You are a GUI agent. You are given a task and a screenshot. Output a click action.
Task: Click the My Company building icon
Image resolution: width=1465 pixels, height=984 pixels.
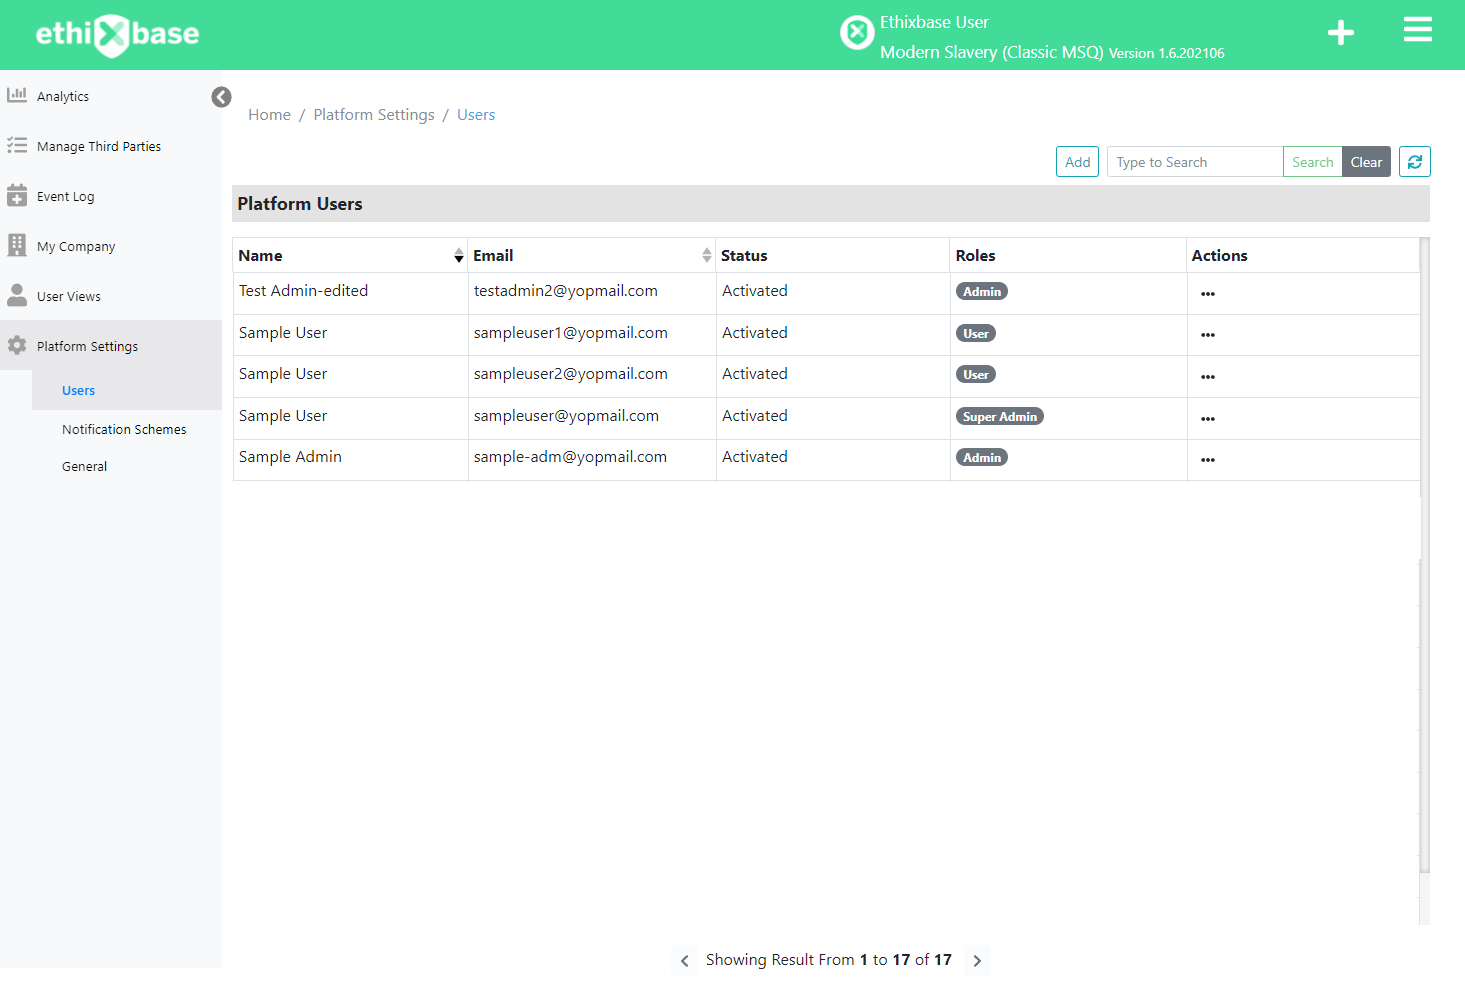click(17, 245)
